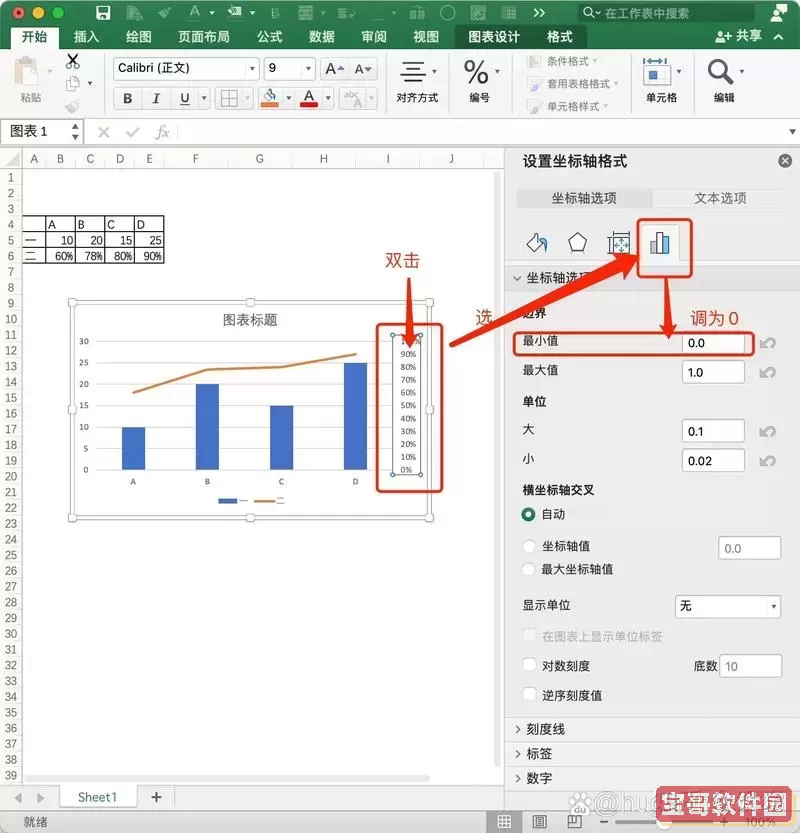Screen dimensions: 800x833
Task: Click the Name Box showing 图表 1
Action: 35,131
